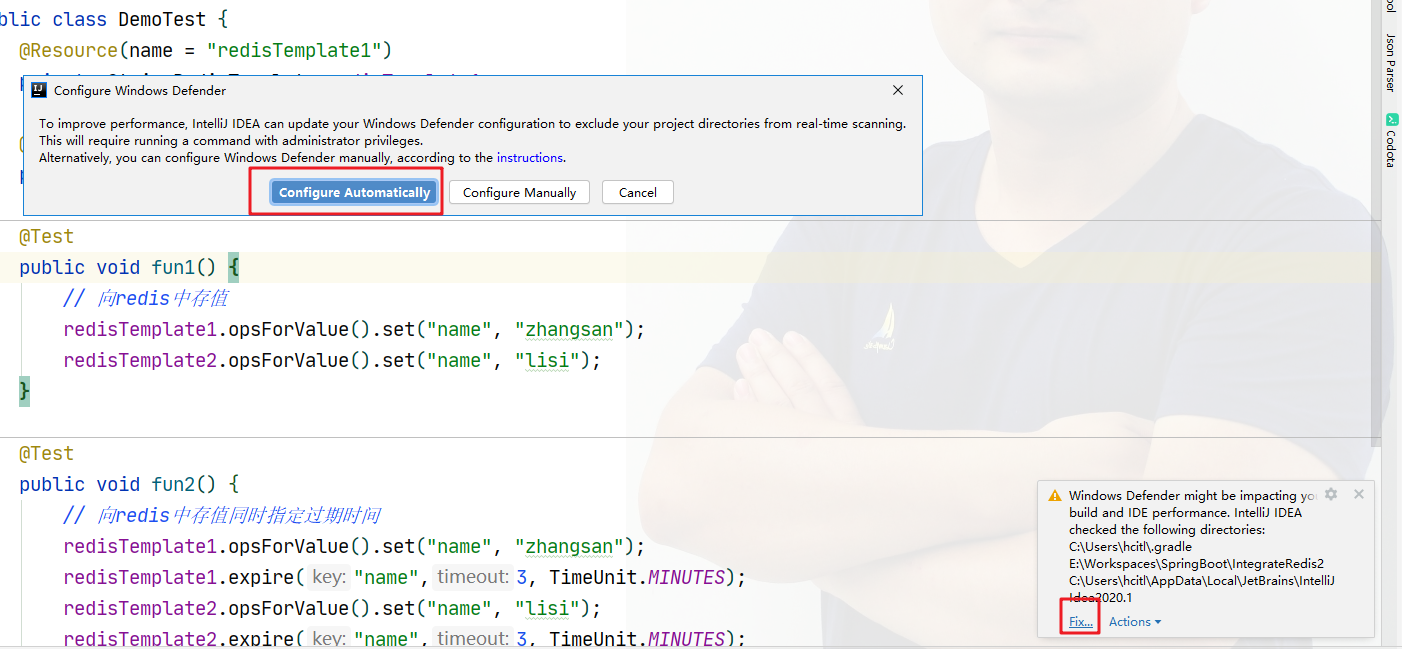Image resolution: width=1402 pixels, height=649 pixels.
Task: Click the closing brace of fun1
Action: (x=25, y=391)
